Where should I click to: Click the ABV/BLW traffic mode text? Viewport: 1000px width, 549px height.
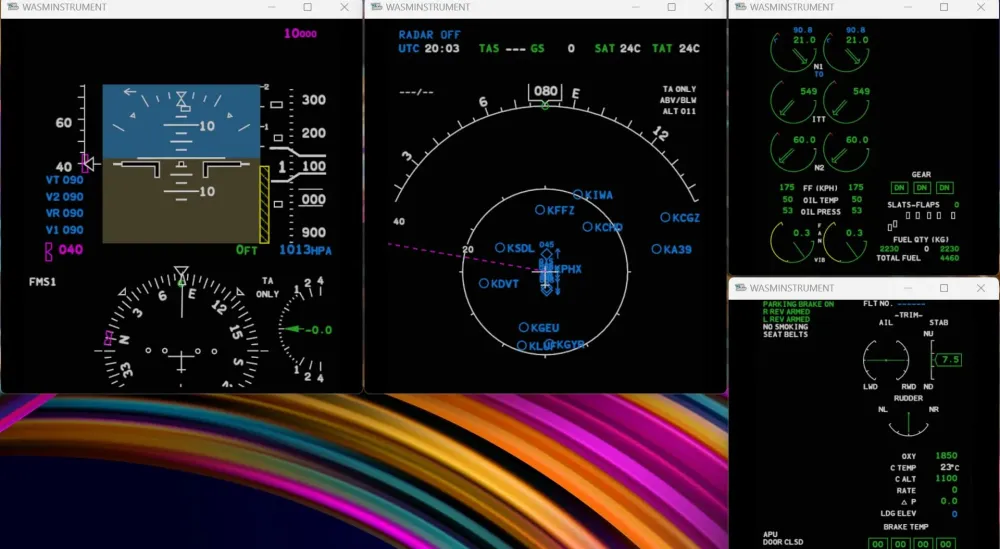679,100
